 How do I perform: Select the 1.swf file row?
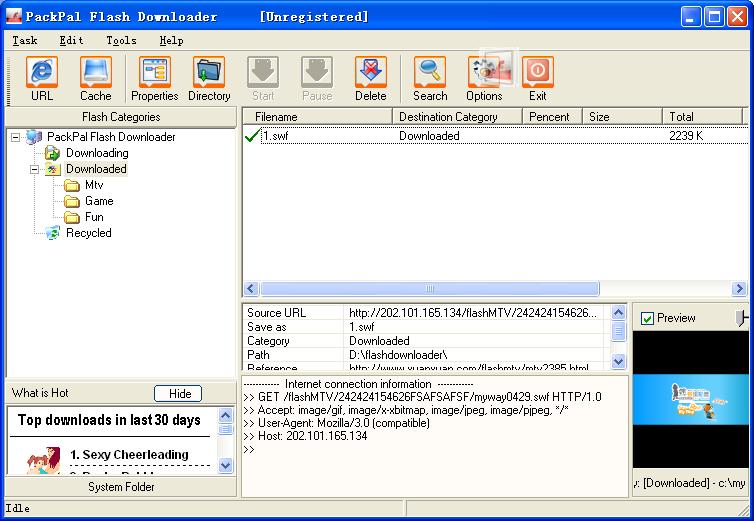(495, 136)
